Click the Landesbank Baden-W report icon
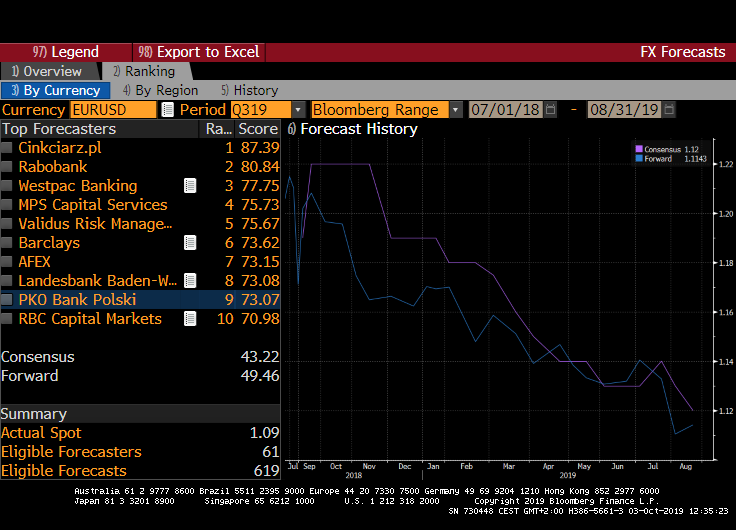The image size is (736, 530). pyautogui.click(x=190, y=281)
